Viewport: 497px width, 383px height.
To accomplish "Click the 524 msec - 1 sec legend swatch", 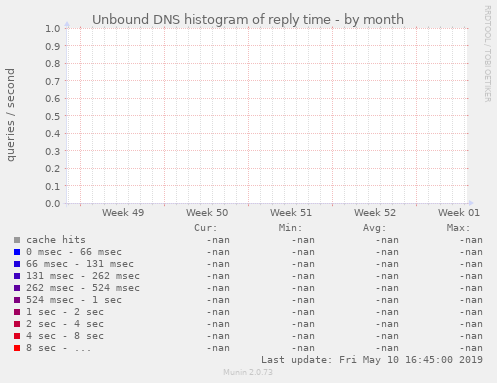I will tap(17, 300).
